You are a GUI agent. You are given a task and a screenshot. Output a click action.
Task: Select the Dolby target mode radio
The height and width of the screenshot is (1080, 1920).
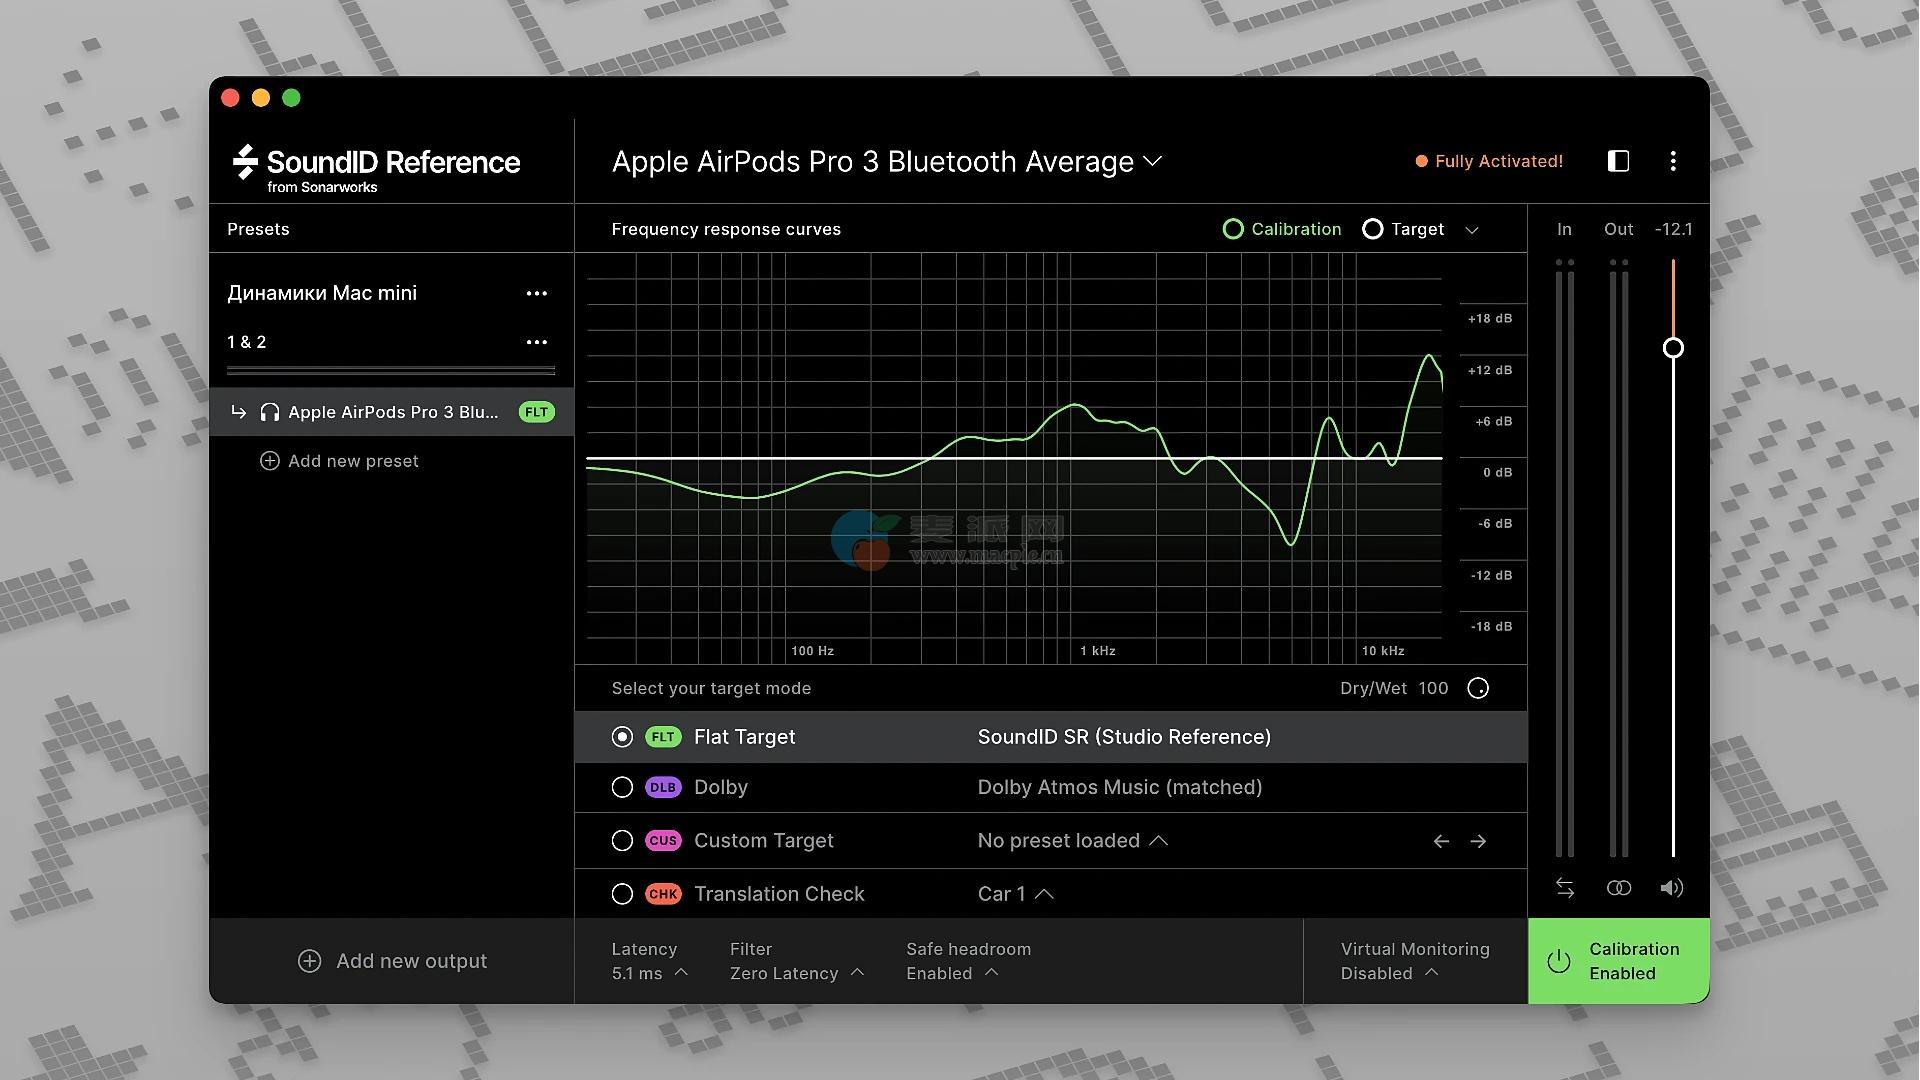click(x=622, y=787)
